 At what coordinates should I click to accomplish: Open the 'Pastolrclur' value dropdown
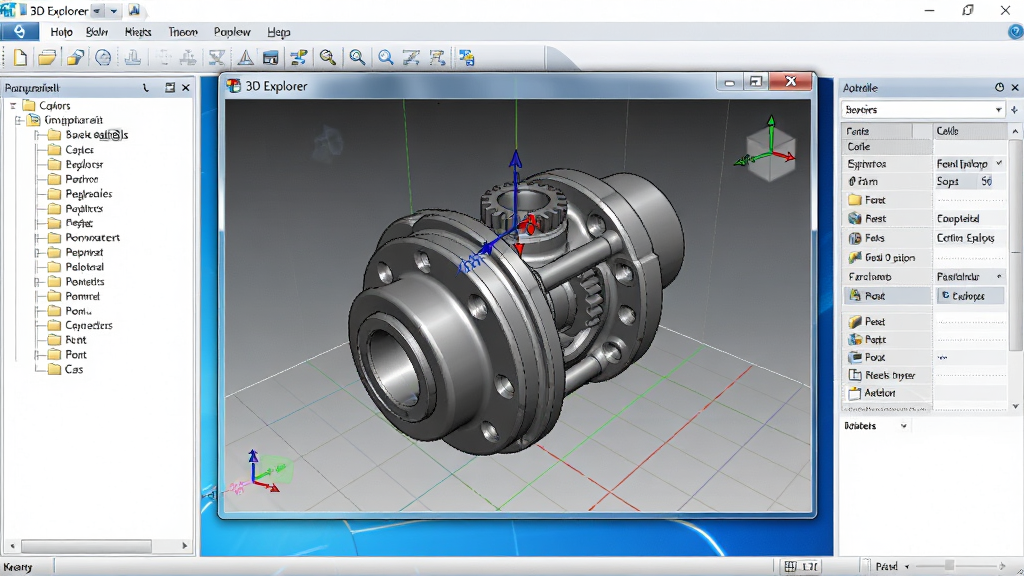point(999,277)
